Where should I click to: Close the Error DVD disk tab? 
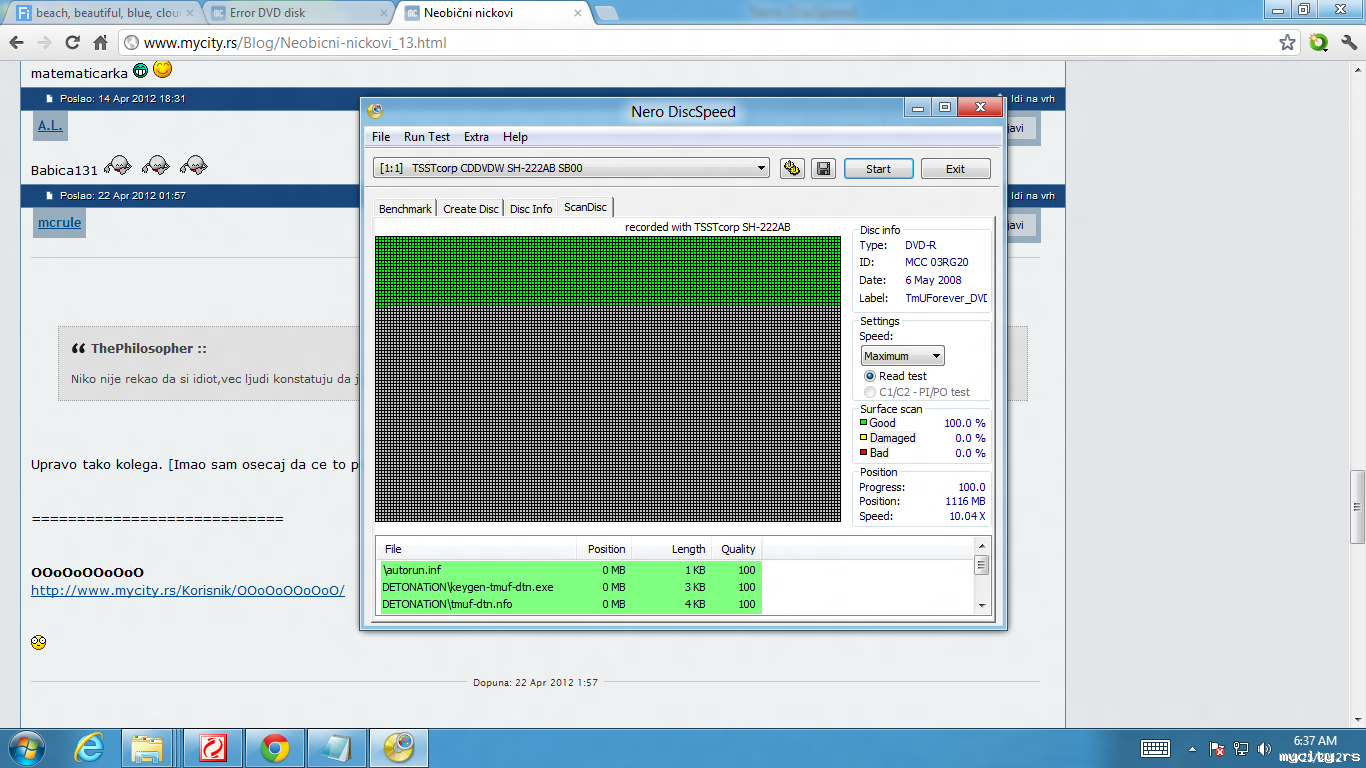point(386,13)
